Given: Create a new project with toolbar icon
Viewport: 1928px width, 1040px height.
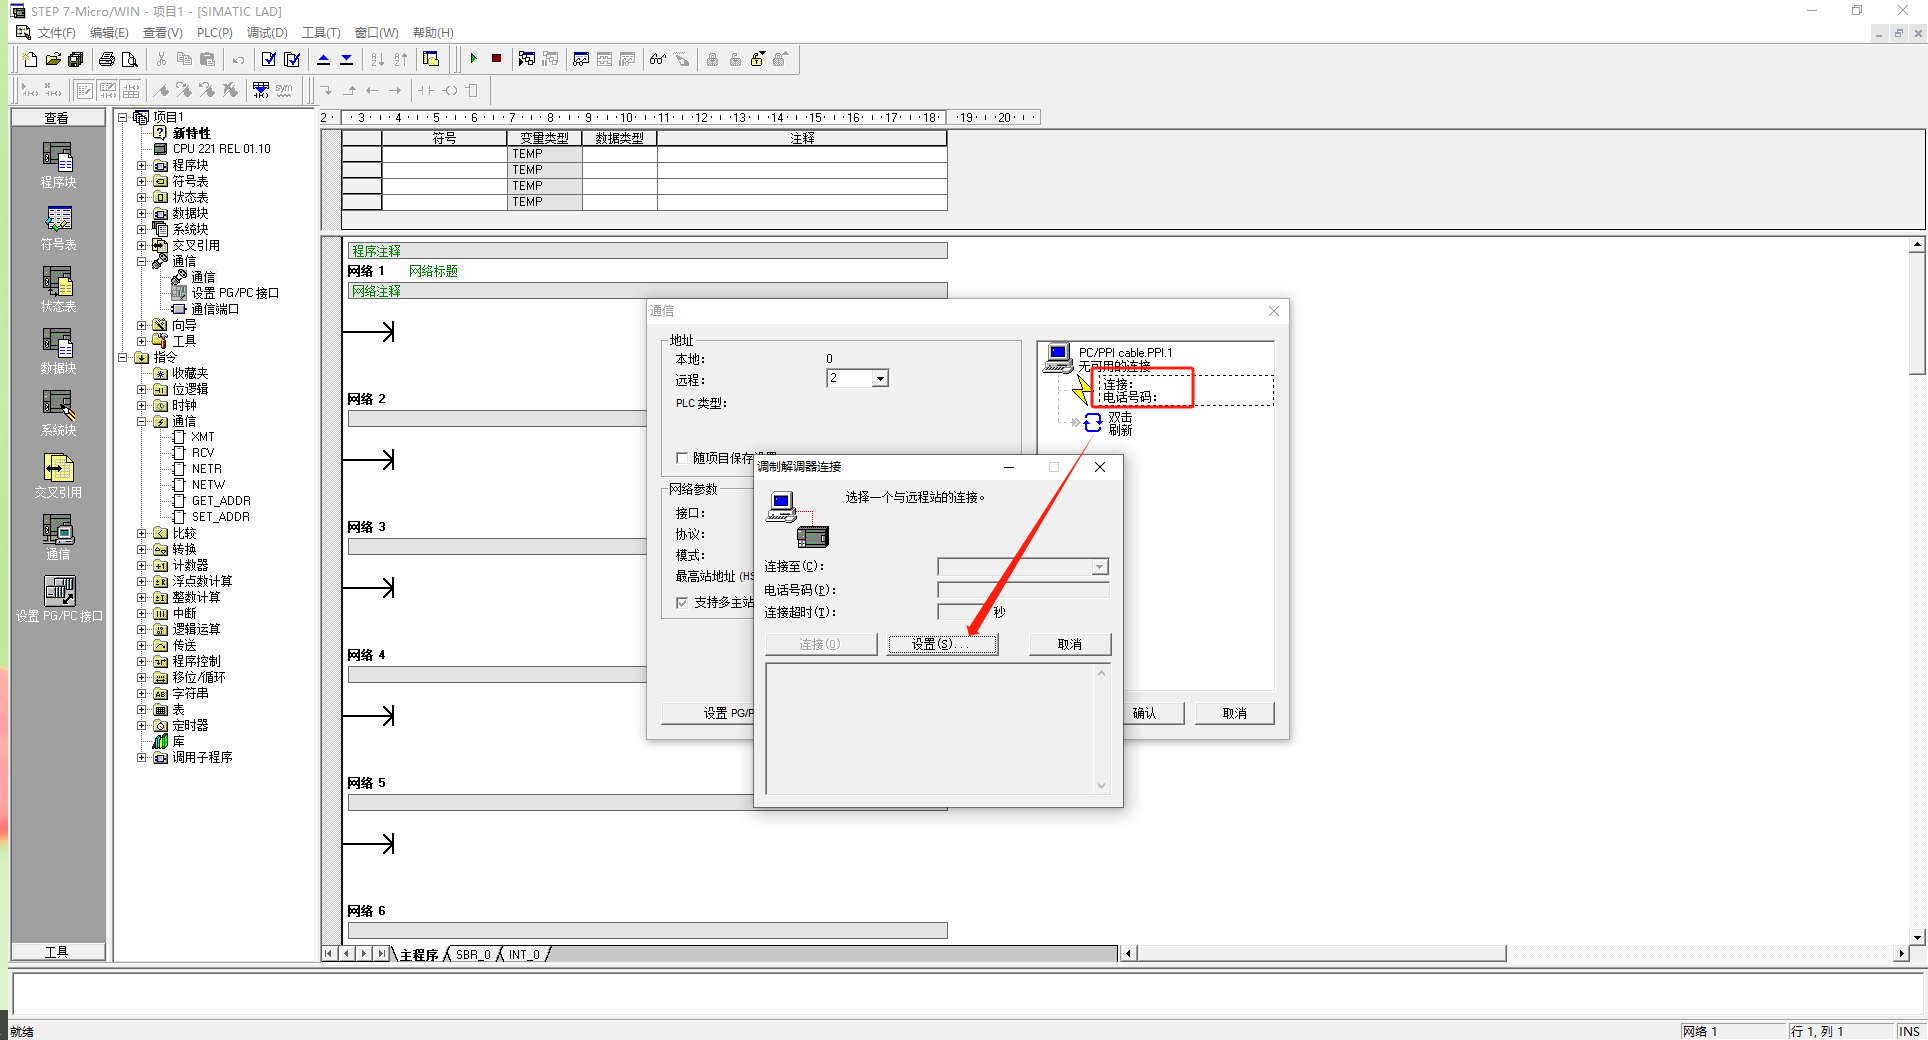Looking at the screenshot, I should 30,59.
